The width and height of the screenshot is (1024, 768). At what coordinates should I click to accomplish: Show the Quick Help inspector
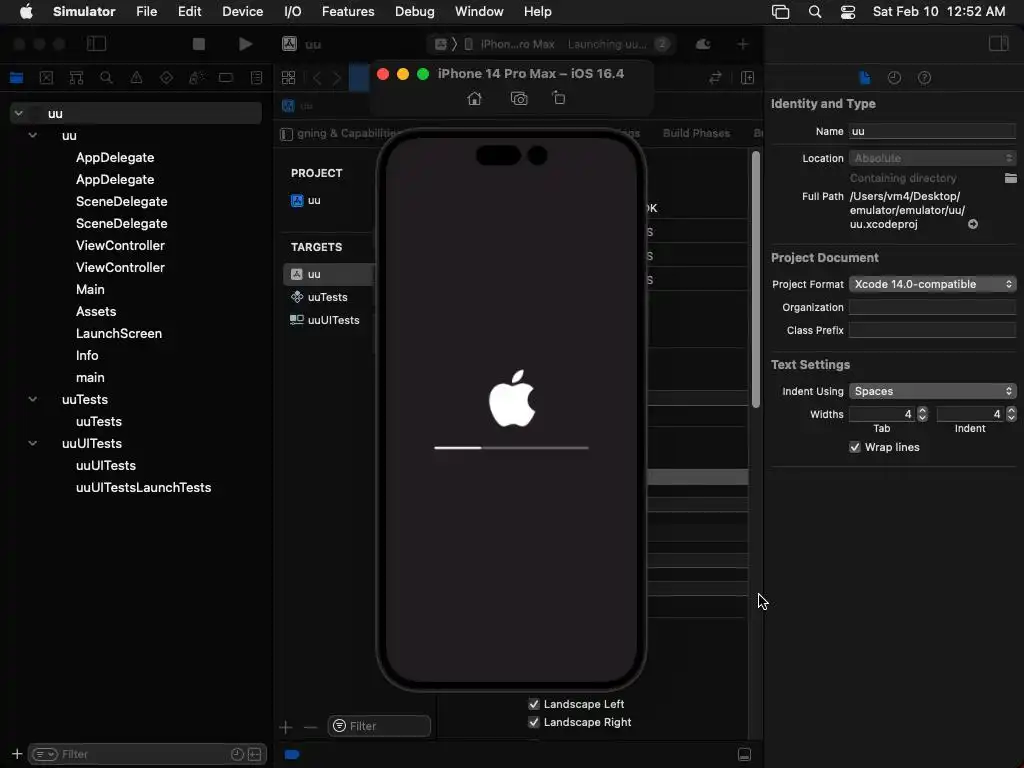click(x=925, y=78)
